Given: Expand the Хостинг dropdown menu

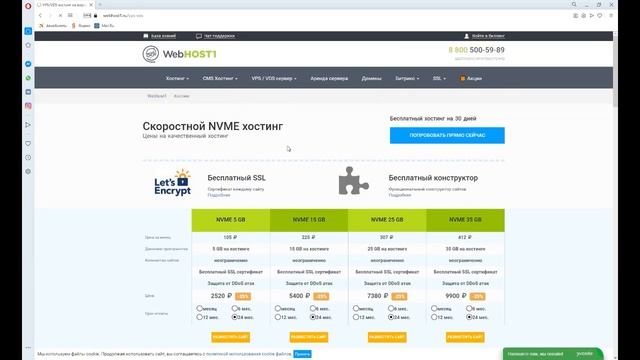Looking at the screenshot, I should tap(177, 78).
